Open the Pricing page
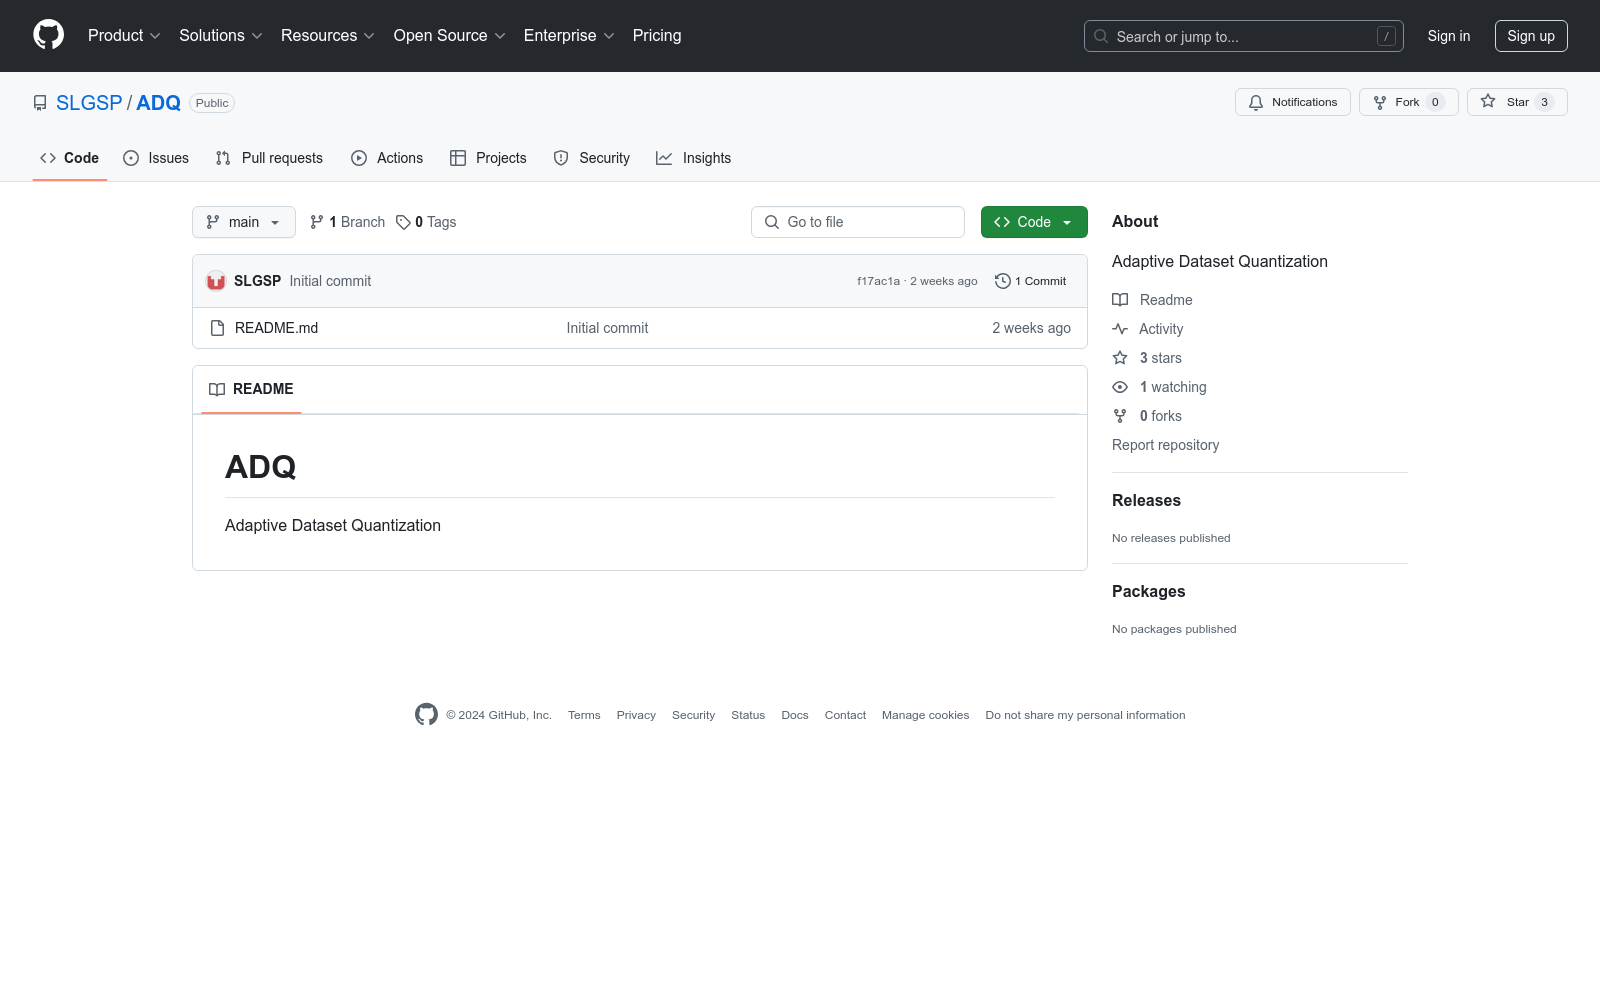The height and width of the screenshot is (1000, 1600). [657, 35]
